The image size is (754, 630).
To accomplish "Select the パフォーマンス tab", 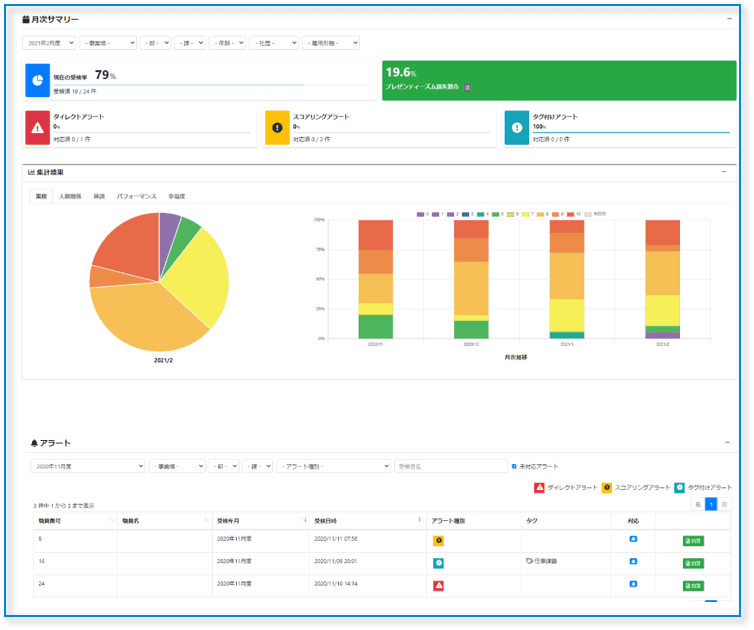I will click(135, 196).
